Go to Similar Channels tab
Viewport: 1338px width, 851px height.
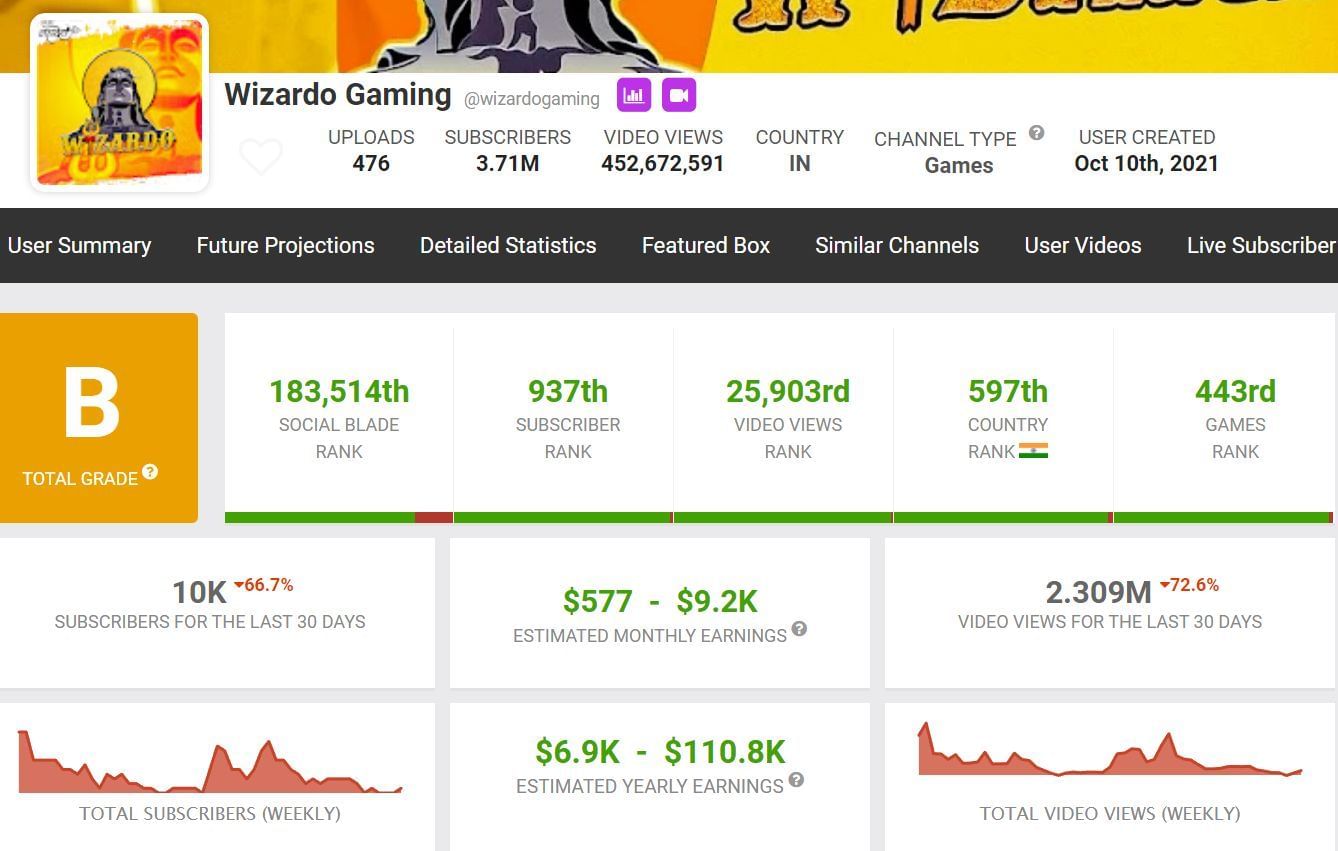point(897,245)
